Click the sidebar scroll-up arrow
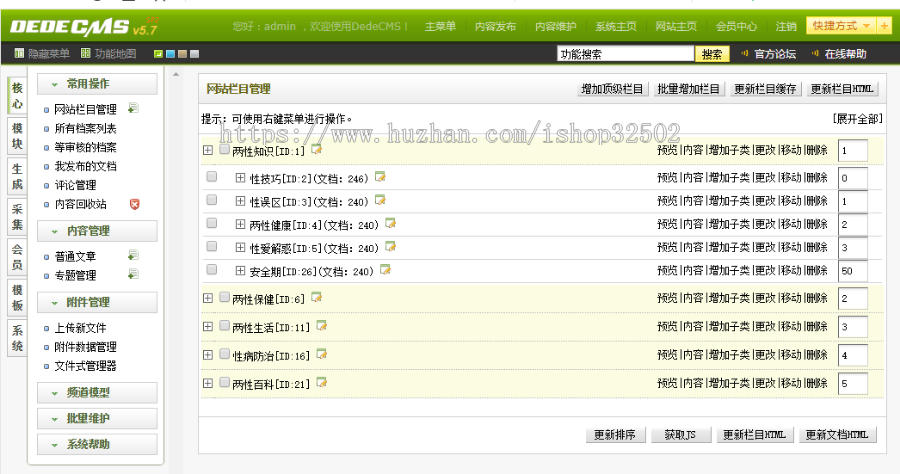Viewport: 900px width, 474px height. (x=176, y=75)
